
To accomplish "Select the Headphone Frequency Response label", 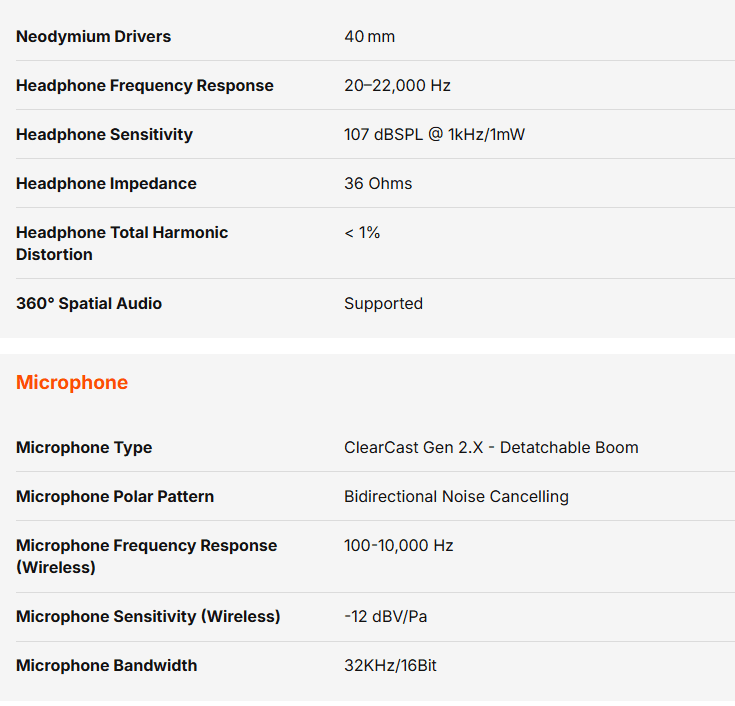I will pos(144,86).
